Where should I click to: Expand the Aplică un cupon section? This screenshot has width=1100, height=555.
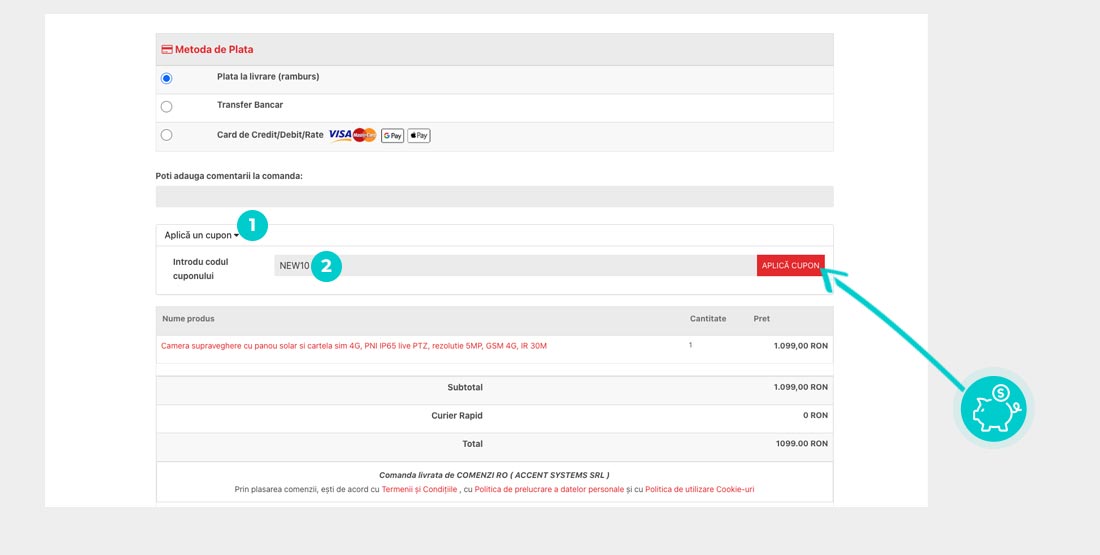201,236
